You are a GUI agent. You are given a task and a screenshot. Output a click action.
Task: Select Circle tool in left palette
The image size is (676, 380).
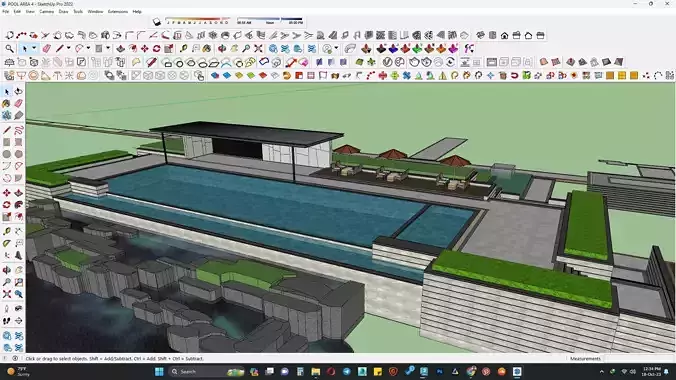(x=6, y=154)
